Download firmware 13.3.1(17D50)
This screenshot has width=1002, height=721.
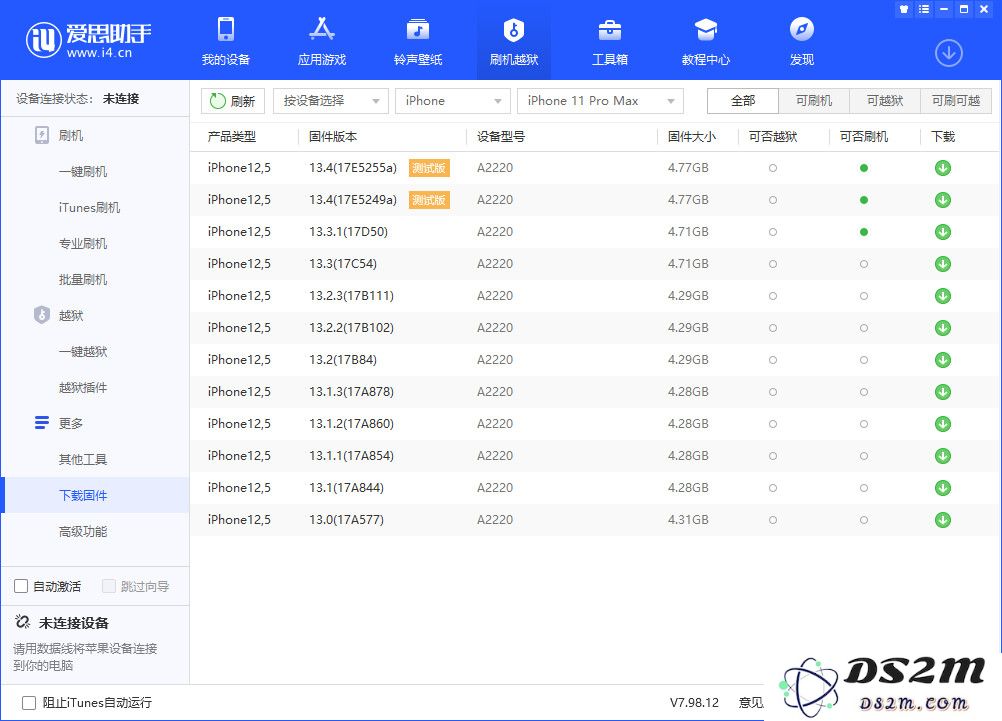tap(943, 232)
